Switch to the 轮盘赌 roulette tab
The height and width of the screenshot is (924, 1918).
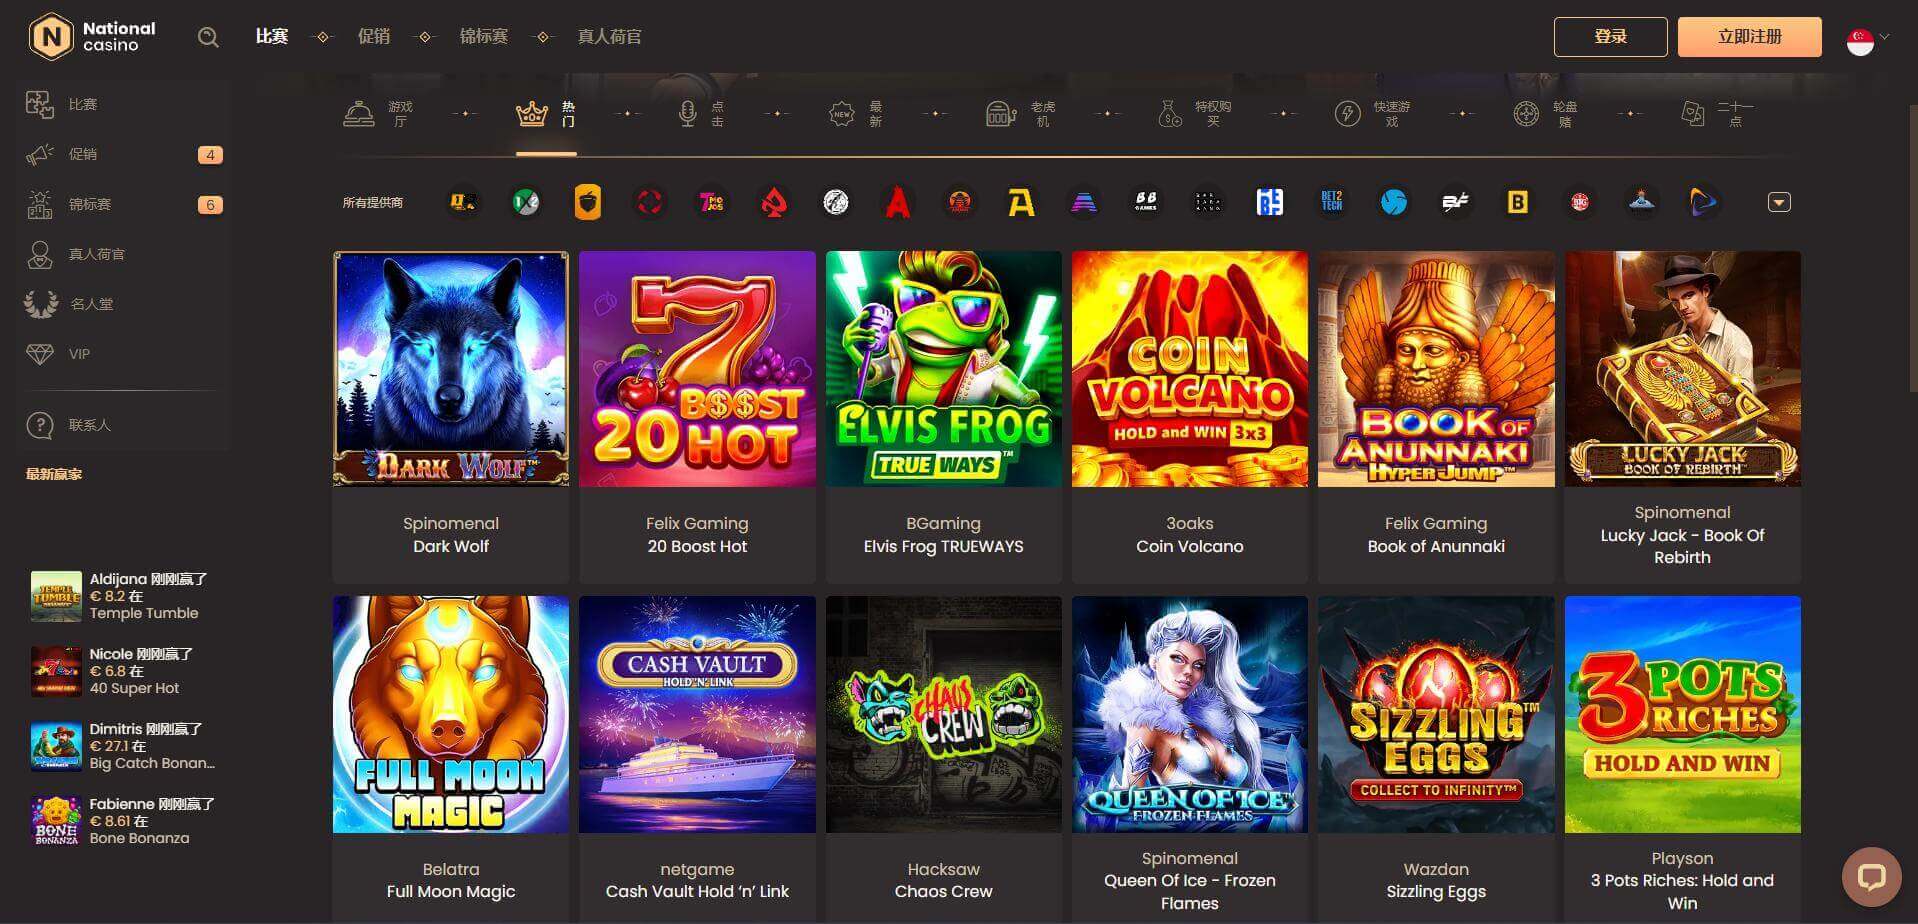coord(1546,114)
